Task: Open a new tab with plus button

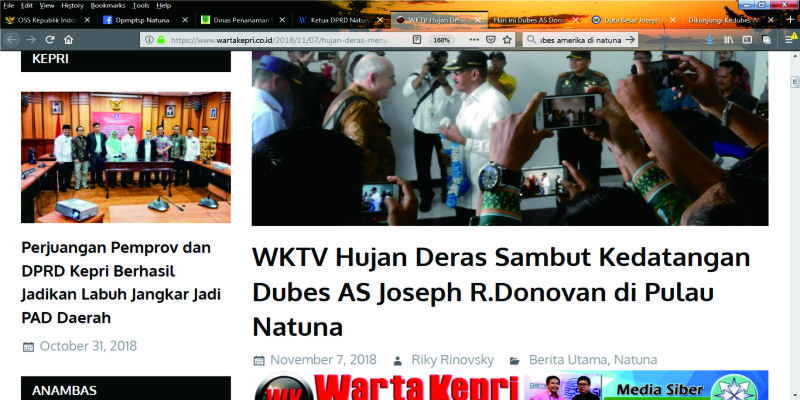Action: tap(791, 20)
